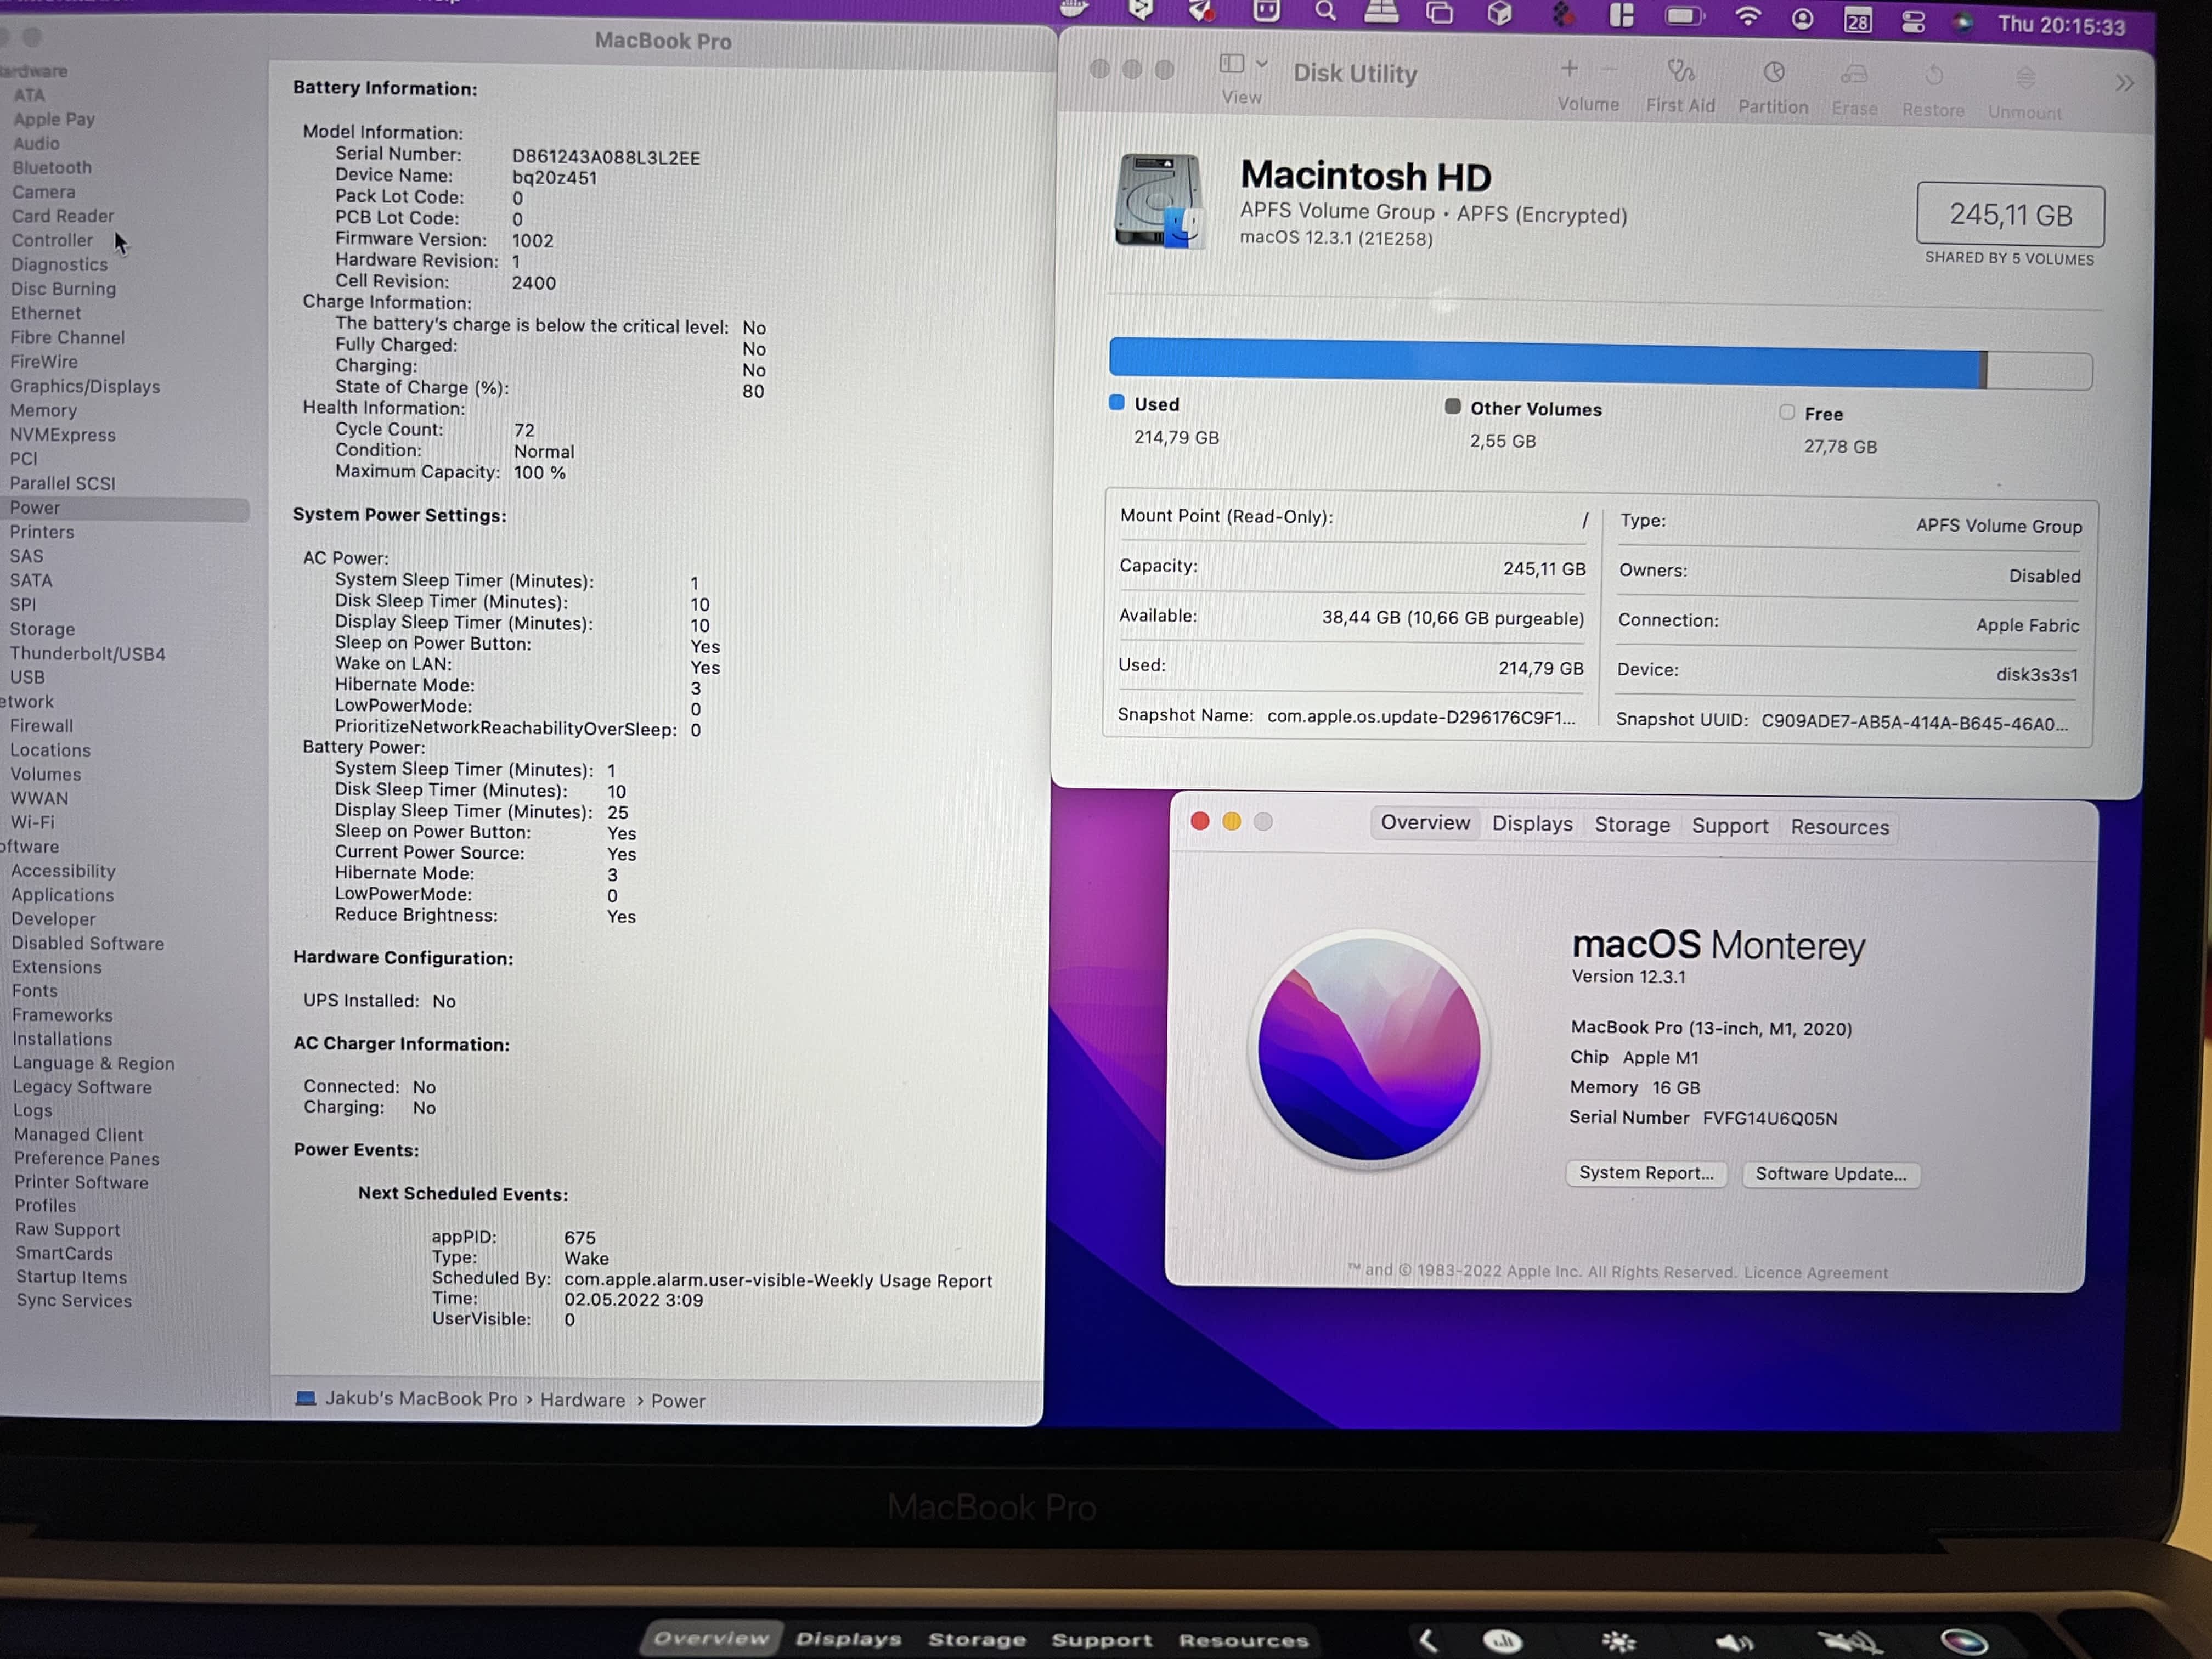Open Control Center from the menu bar

pos(1913,22)
